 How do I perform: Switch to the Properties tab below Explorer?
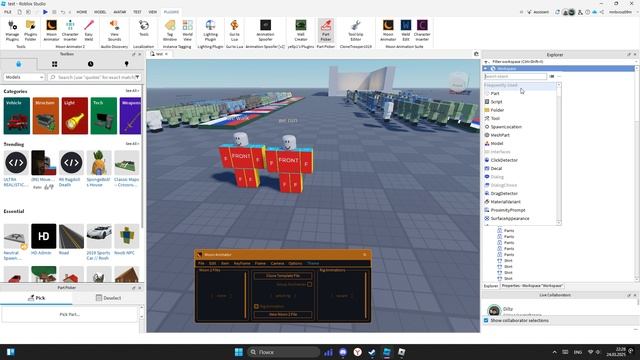tap(532, 286)
